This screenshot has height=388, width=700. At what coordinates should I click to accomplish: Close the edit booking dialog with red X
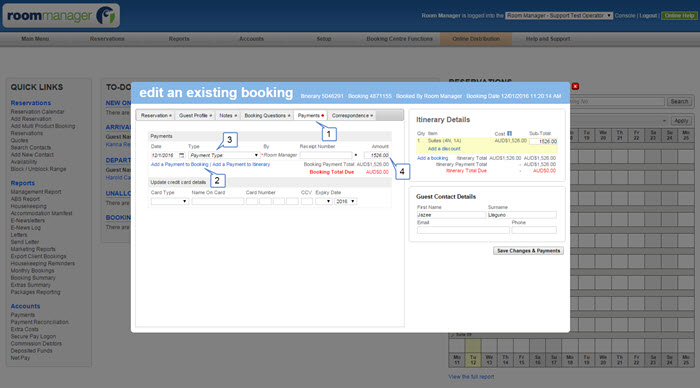point(575,86)
